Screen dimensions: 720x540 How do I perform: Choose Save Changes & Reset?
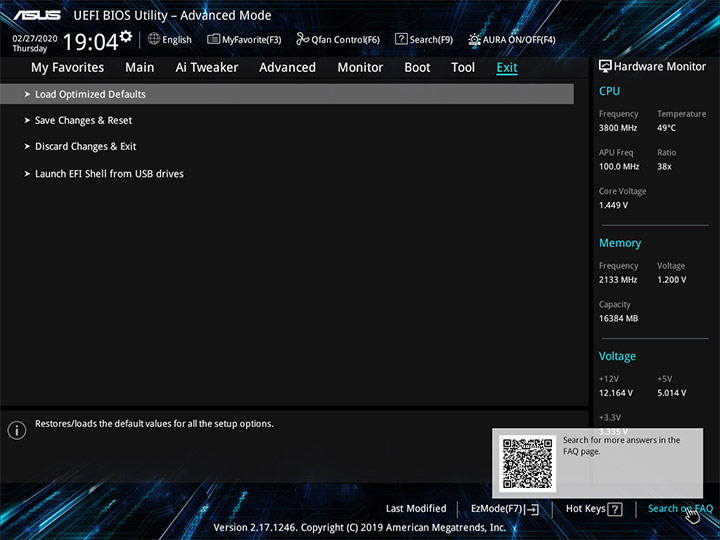pyautogui.click(x=83, y=120)
